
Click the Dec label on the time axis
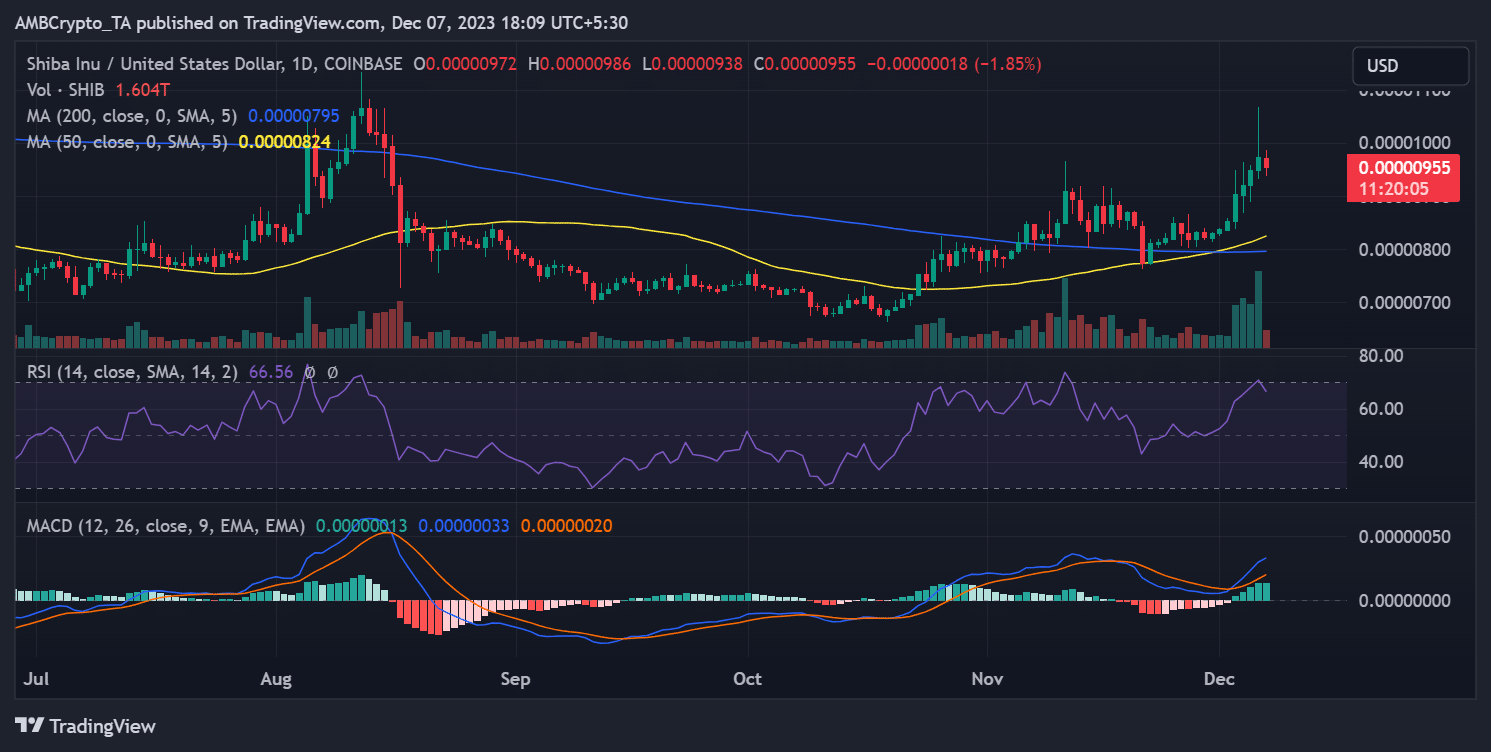coord(1219,679)
